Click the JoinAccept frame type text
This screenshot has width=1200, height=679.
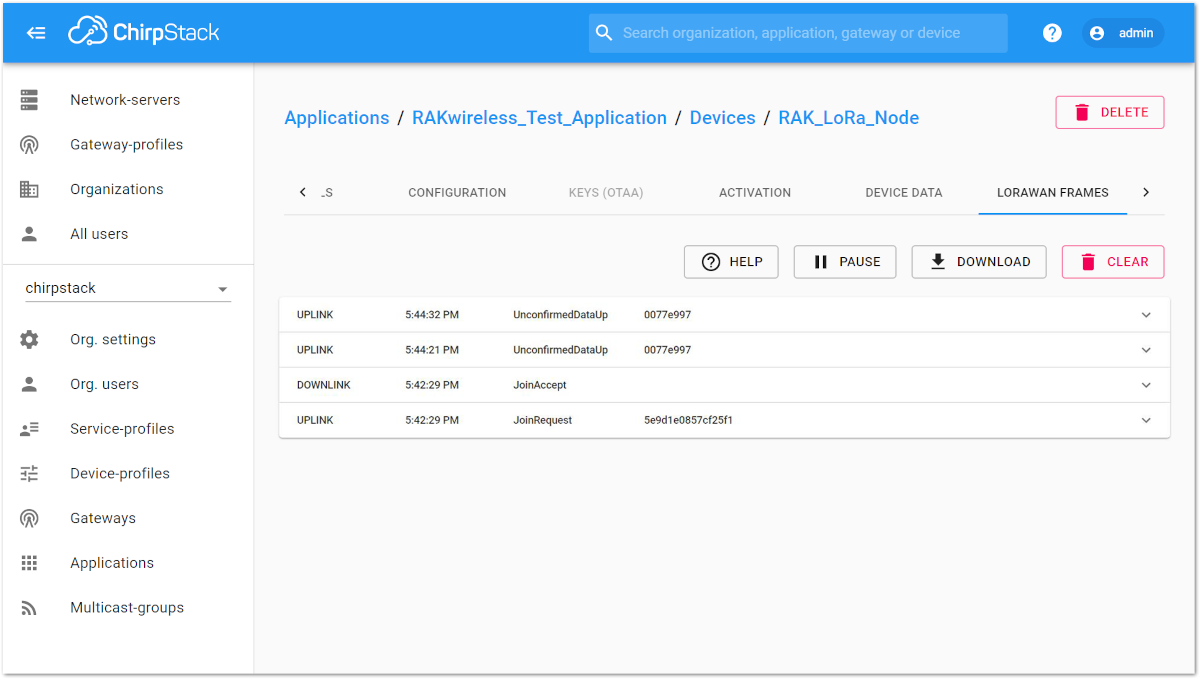pos(540,385)
